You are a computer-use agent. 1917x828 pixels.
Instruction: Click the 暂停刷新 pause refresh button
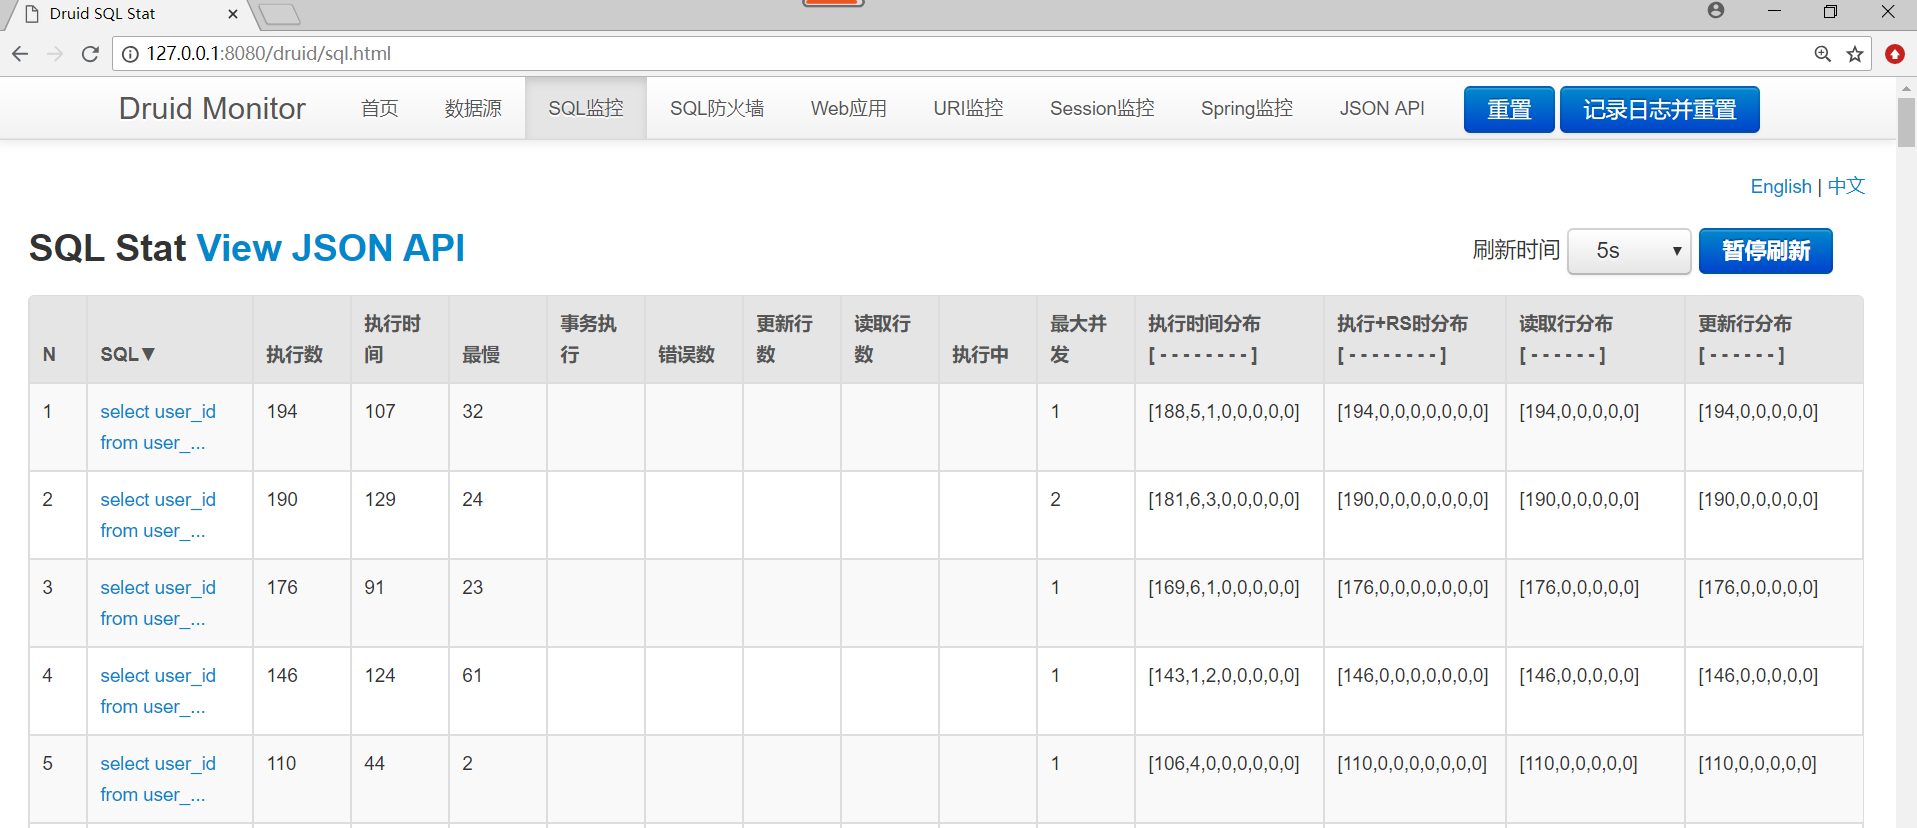pos(1766,251)
